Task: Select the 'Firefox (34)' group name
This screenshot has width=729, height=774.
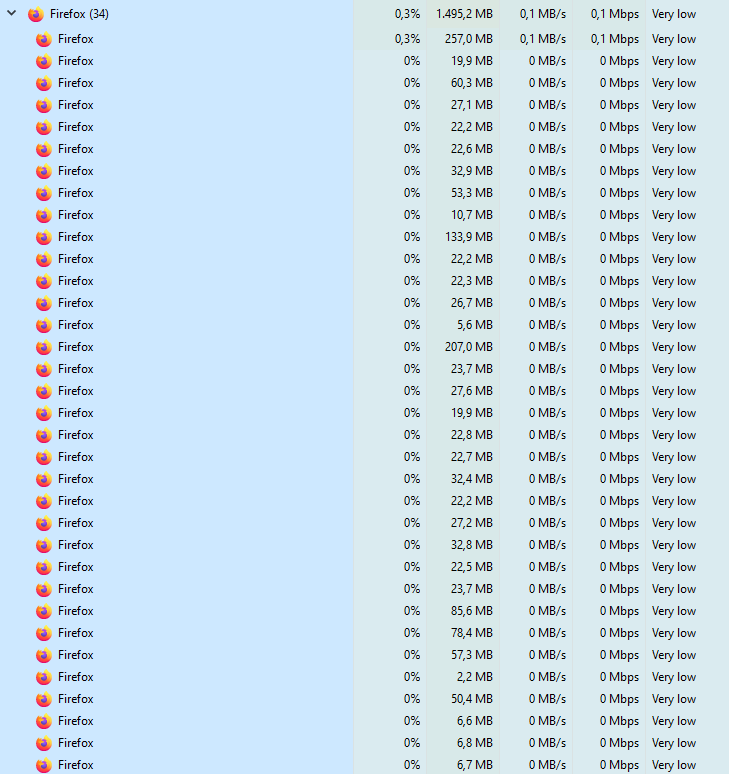Action: point(79,14)
